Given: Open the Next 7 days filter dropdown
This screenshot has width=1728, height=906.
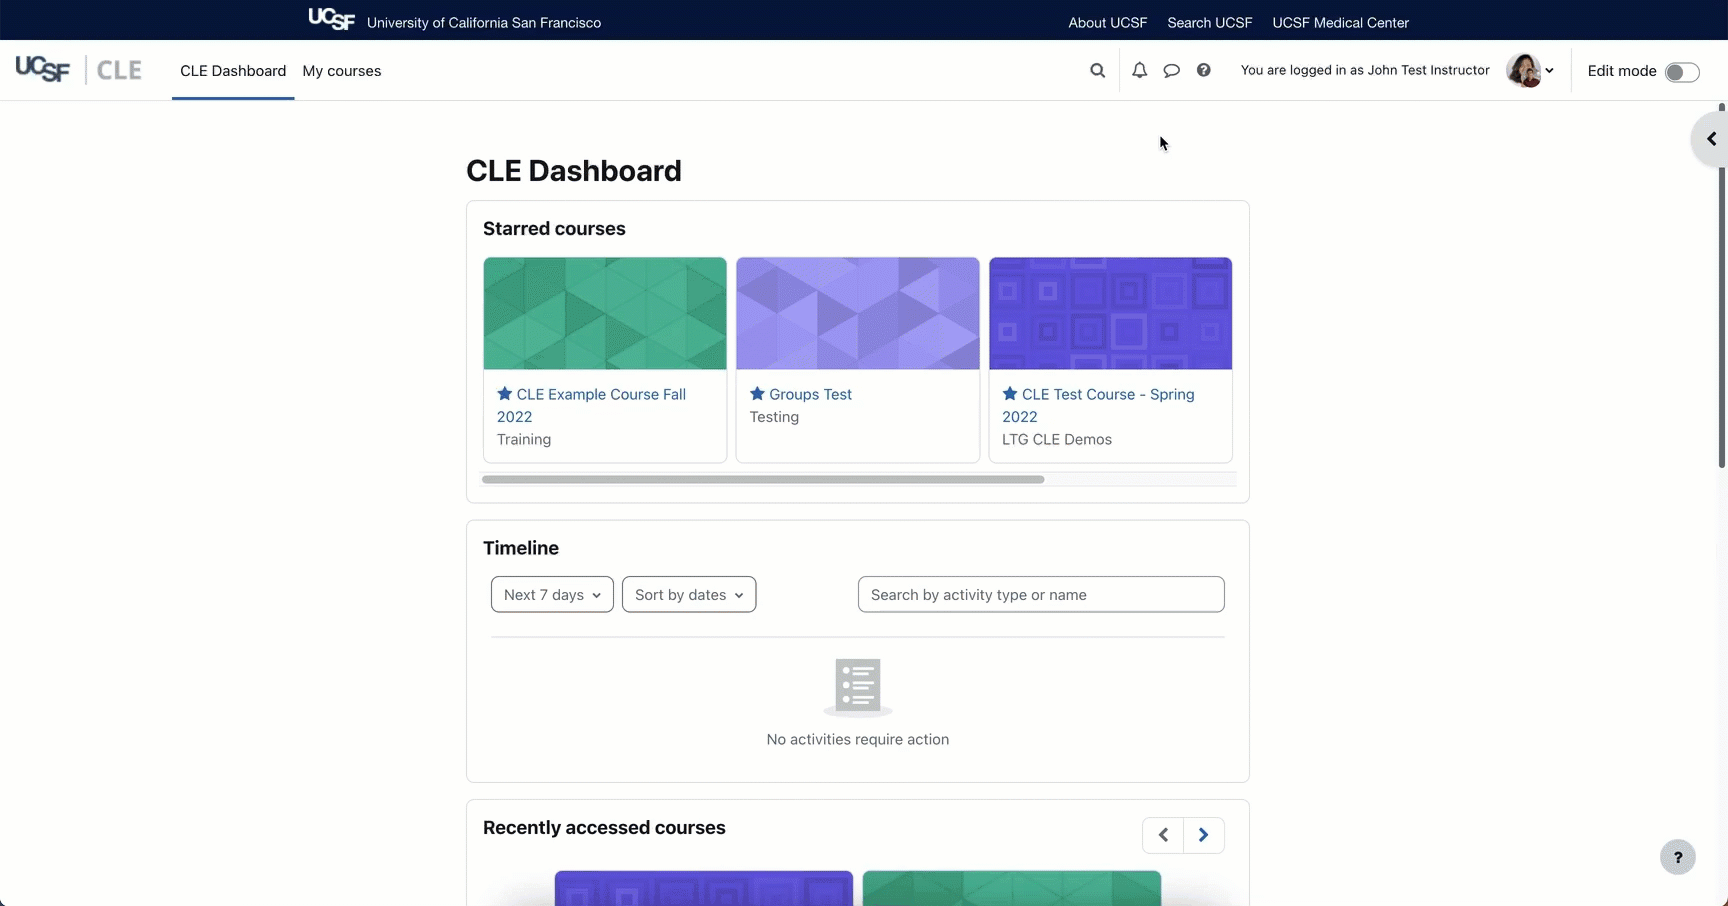Looking at the screenshot, I should coord(552,595).
